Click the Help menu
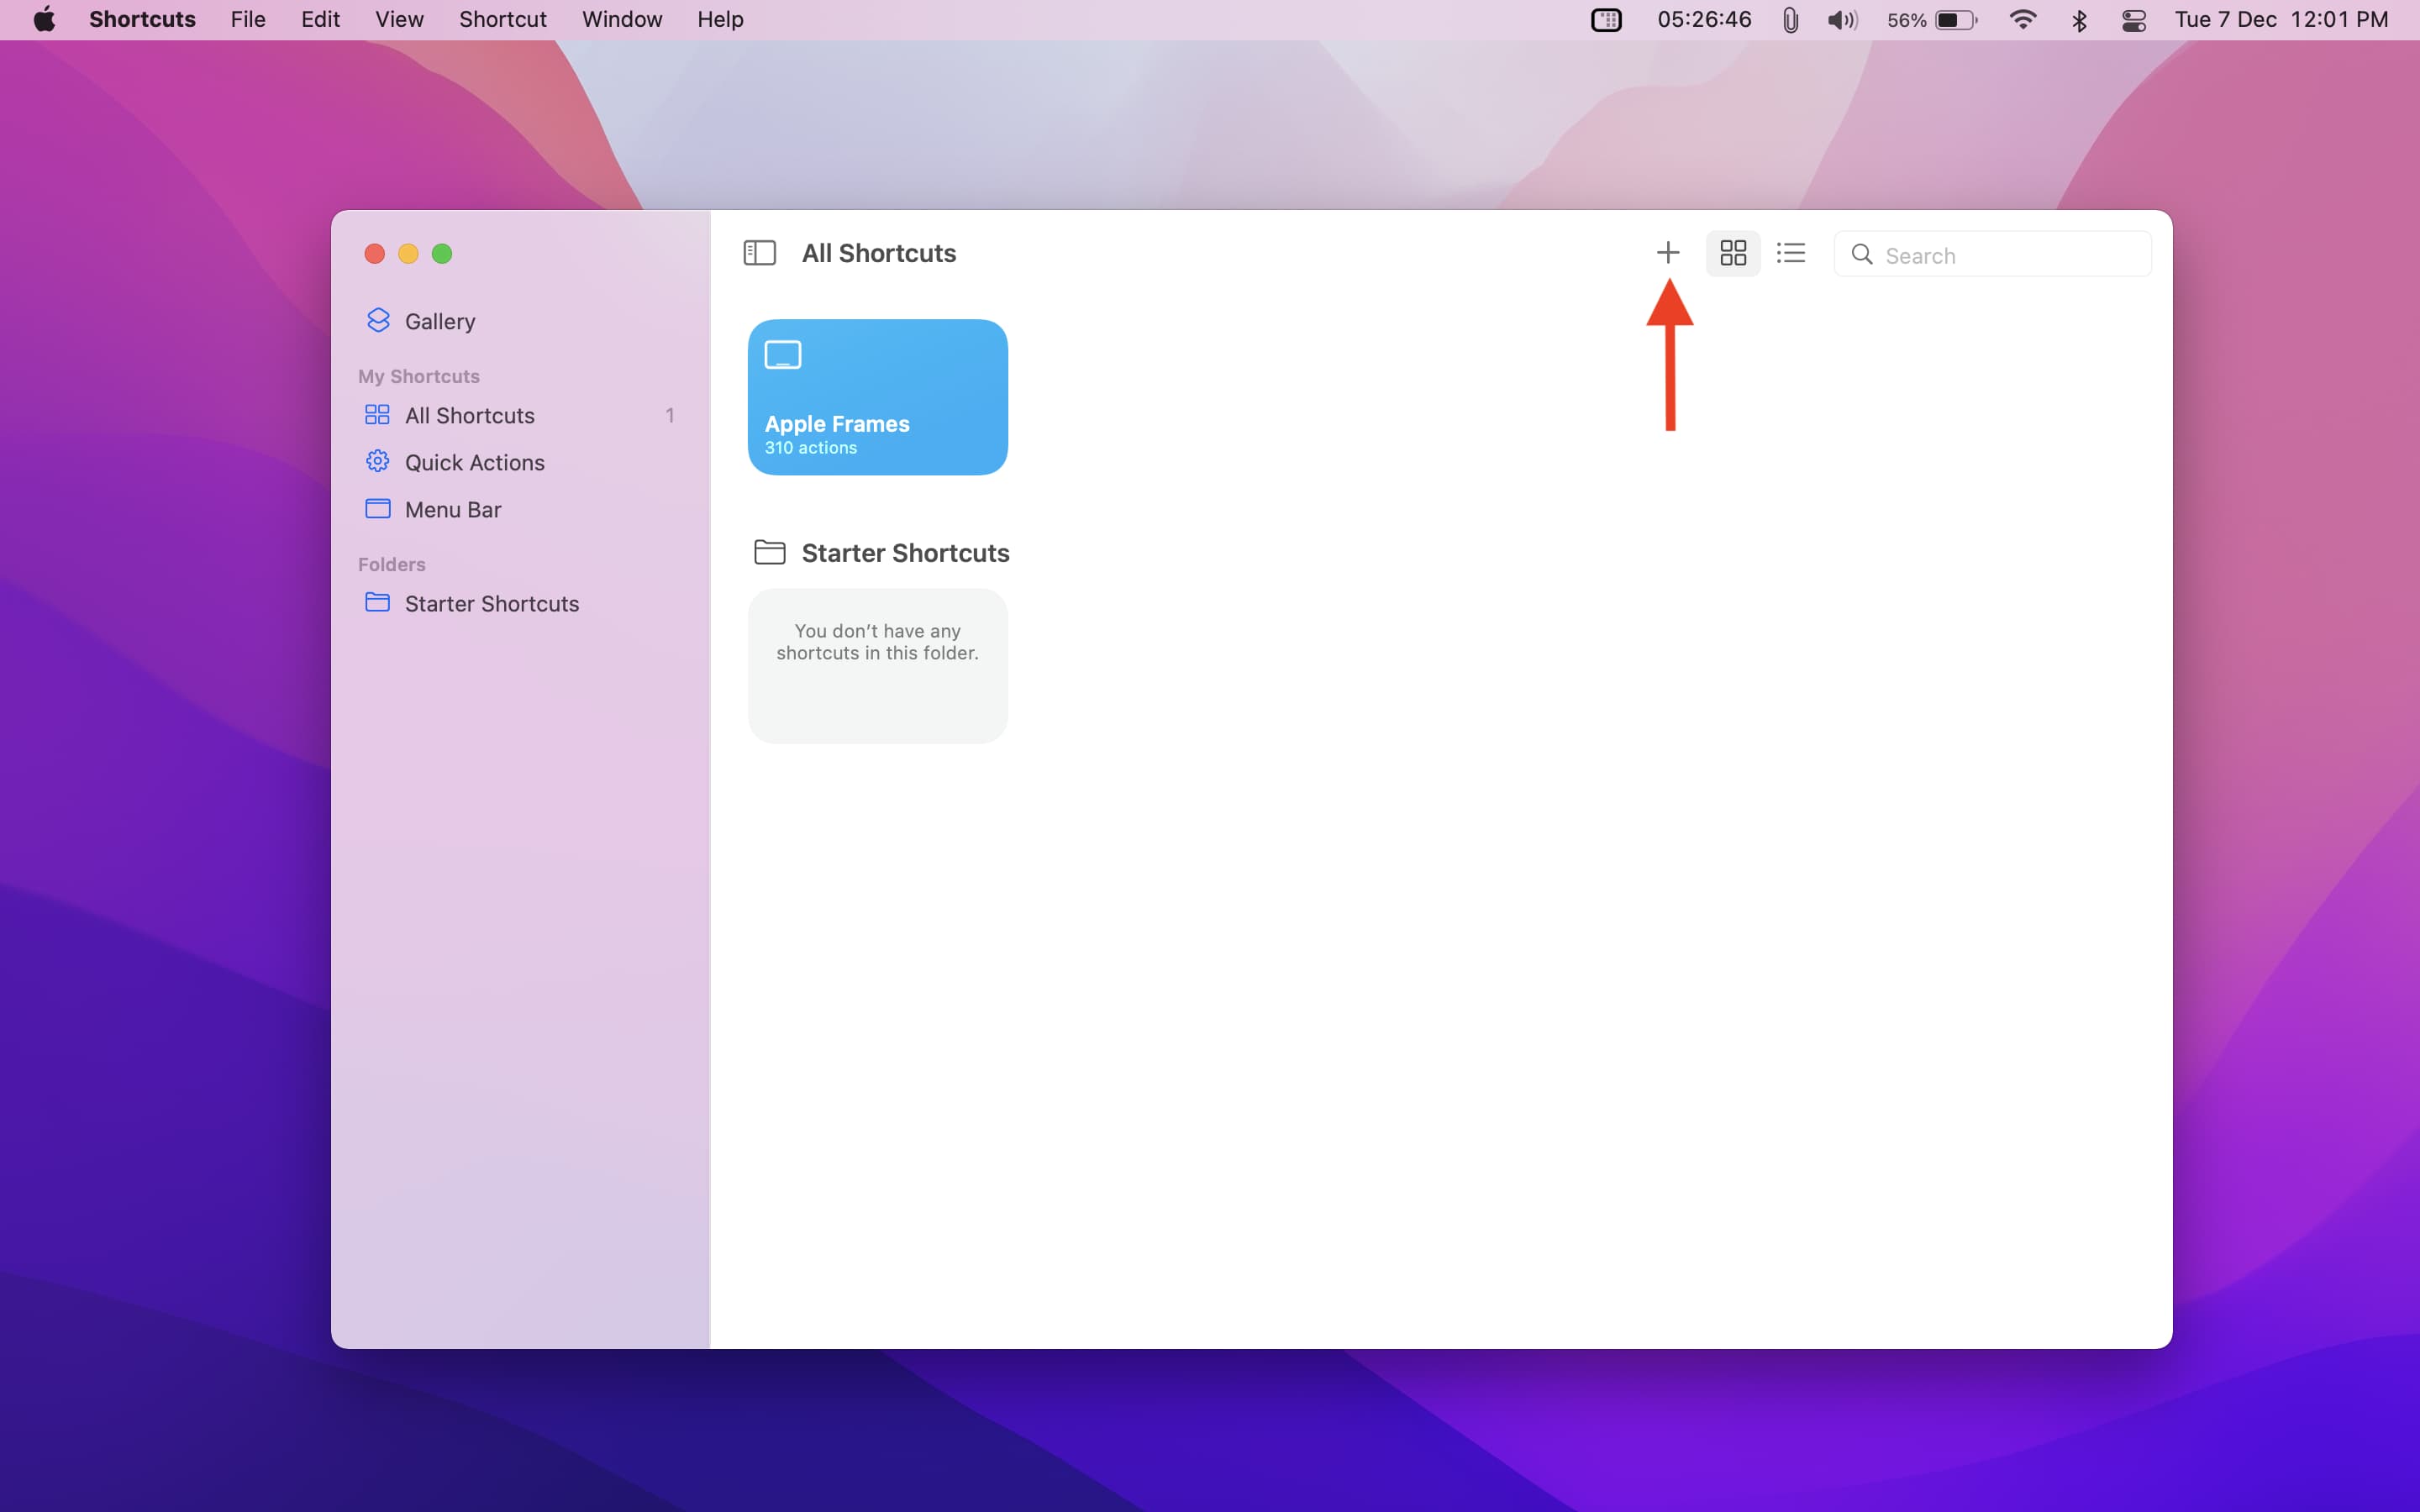Screen dimensions: 2420x1512 (x=719, y=19)
